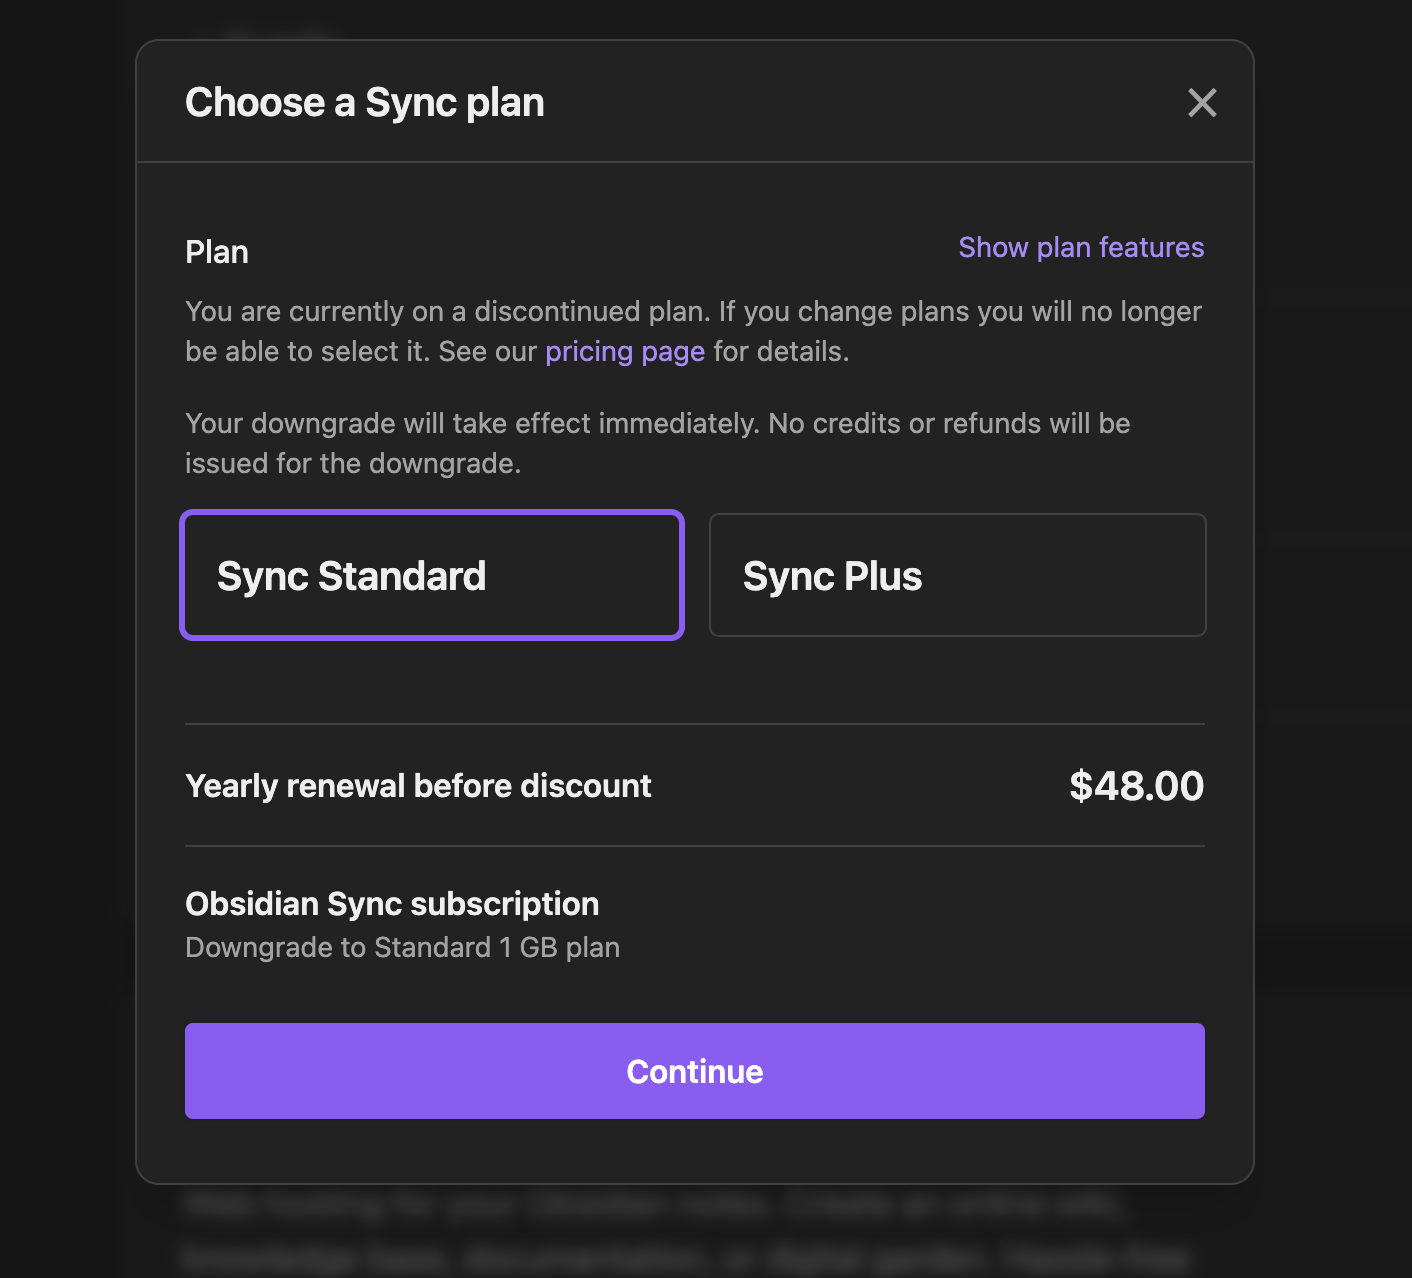Click "Downgrade to Standard 1 GB plan" text

pyautogui.click(x=402, y=947)
